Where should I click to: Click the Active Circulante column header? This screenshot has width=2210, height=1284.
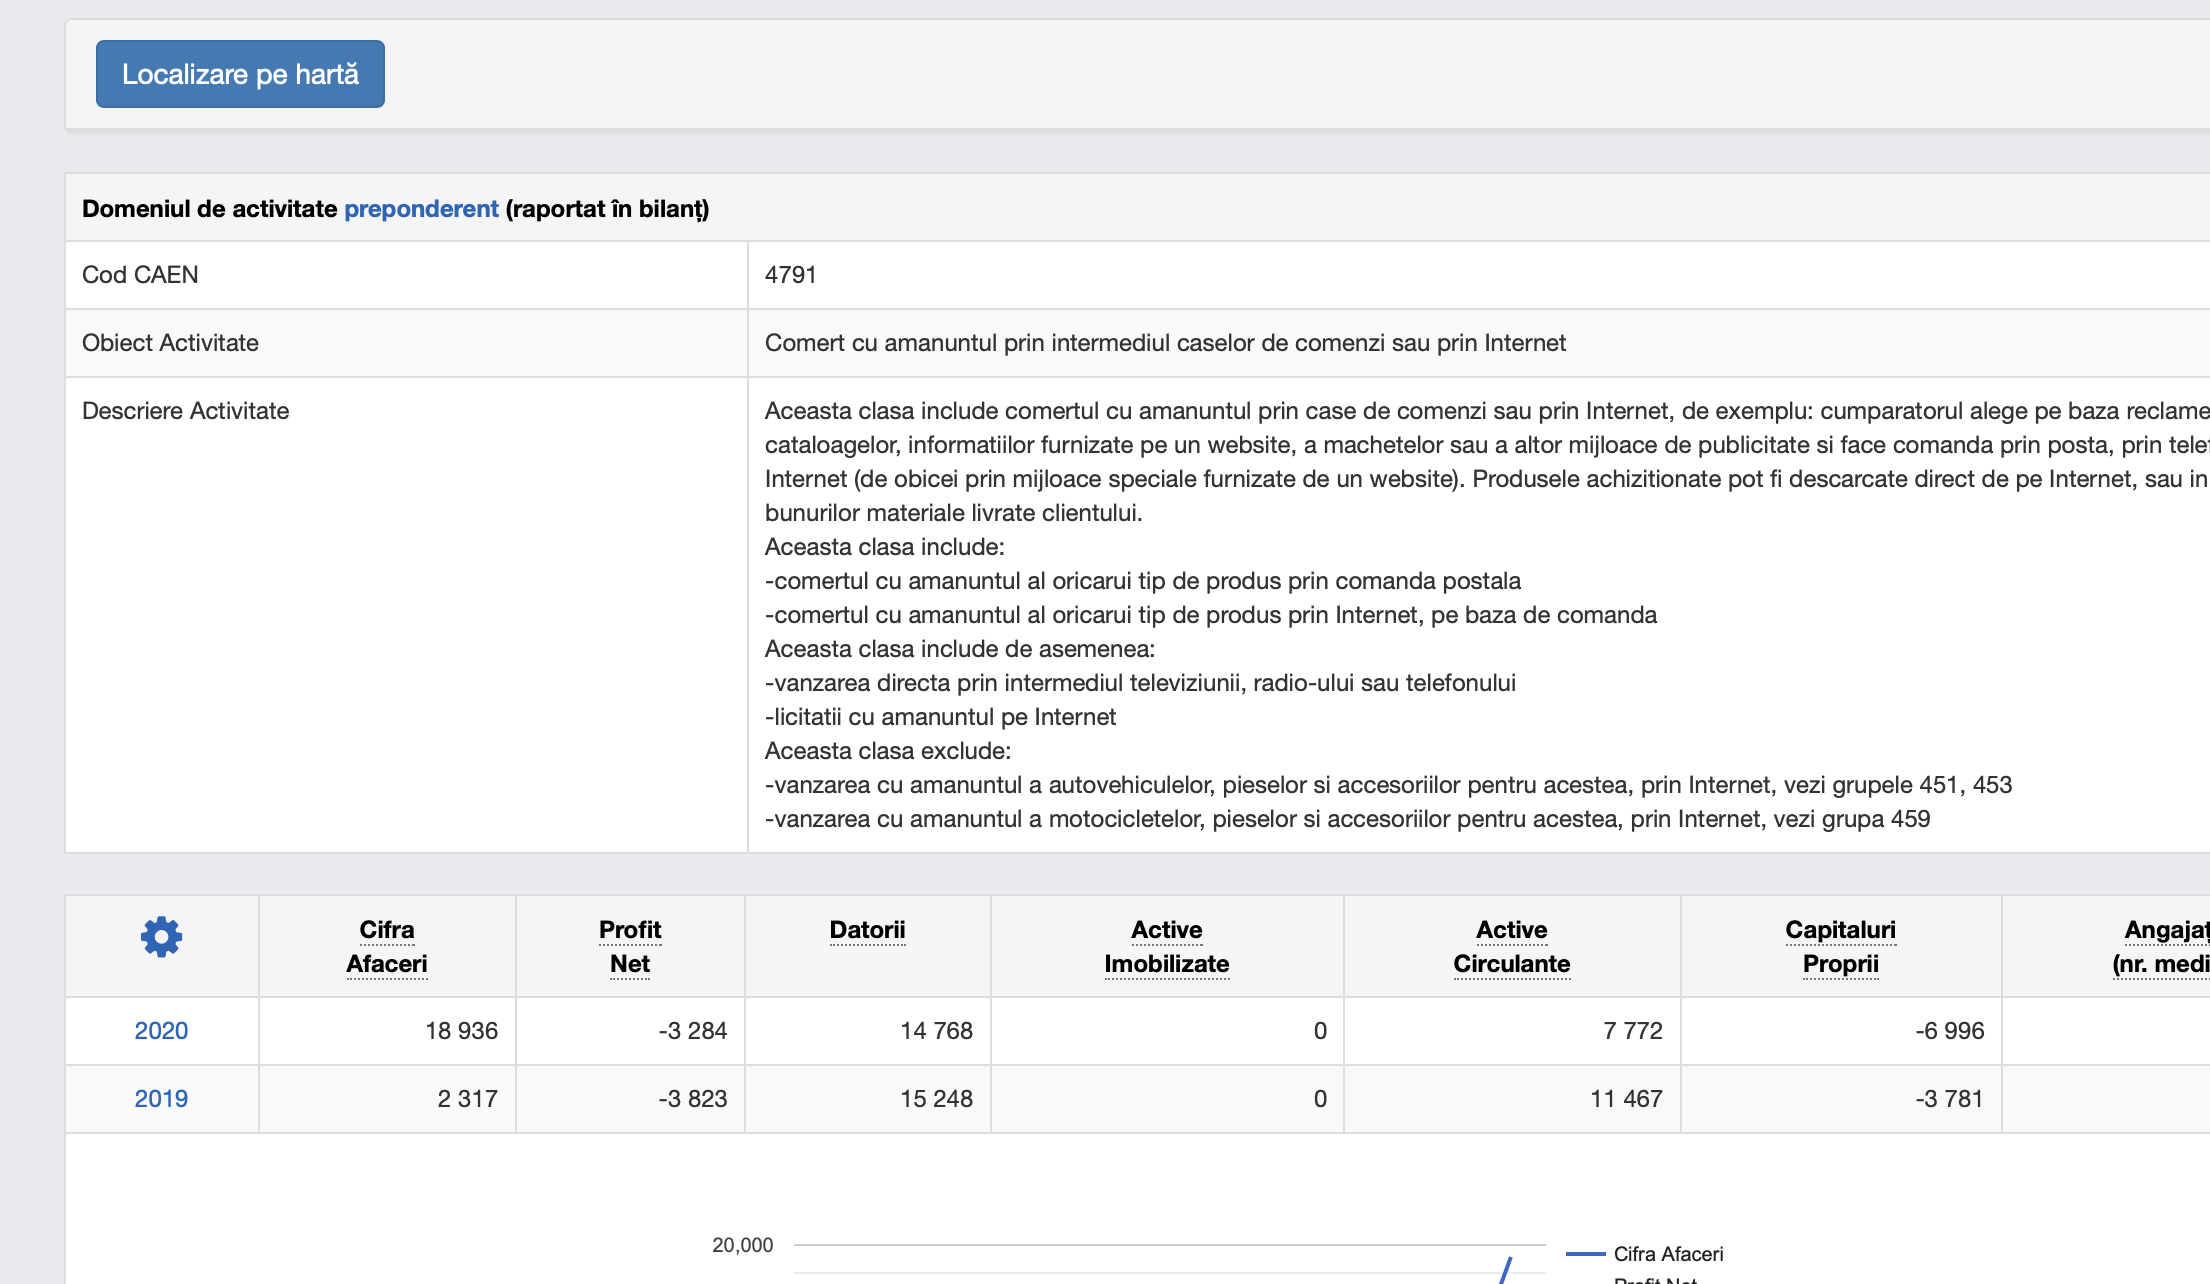tap(1511, 946)
